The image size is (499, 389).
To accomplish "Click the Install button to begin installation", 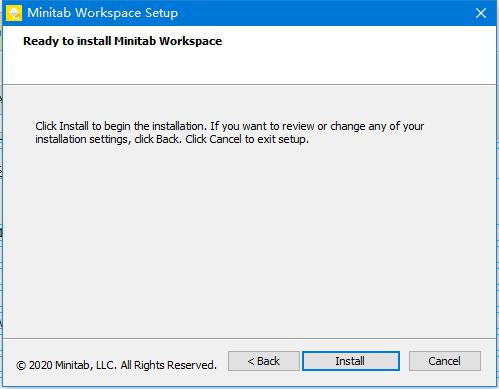I will coord(351,361).
